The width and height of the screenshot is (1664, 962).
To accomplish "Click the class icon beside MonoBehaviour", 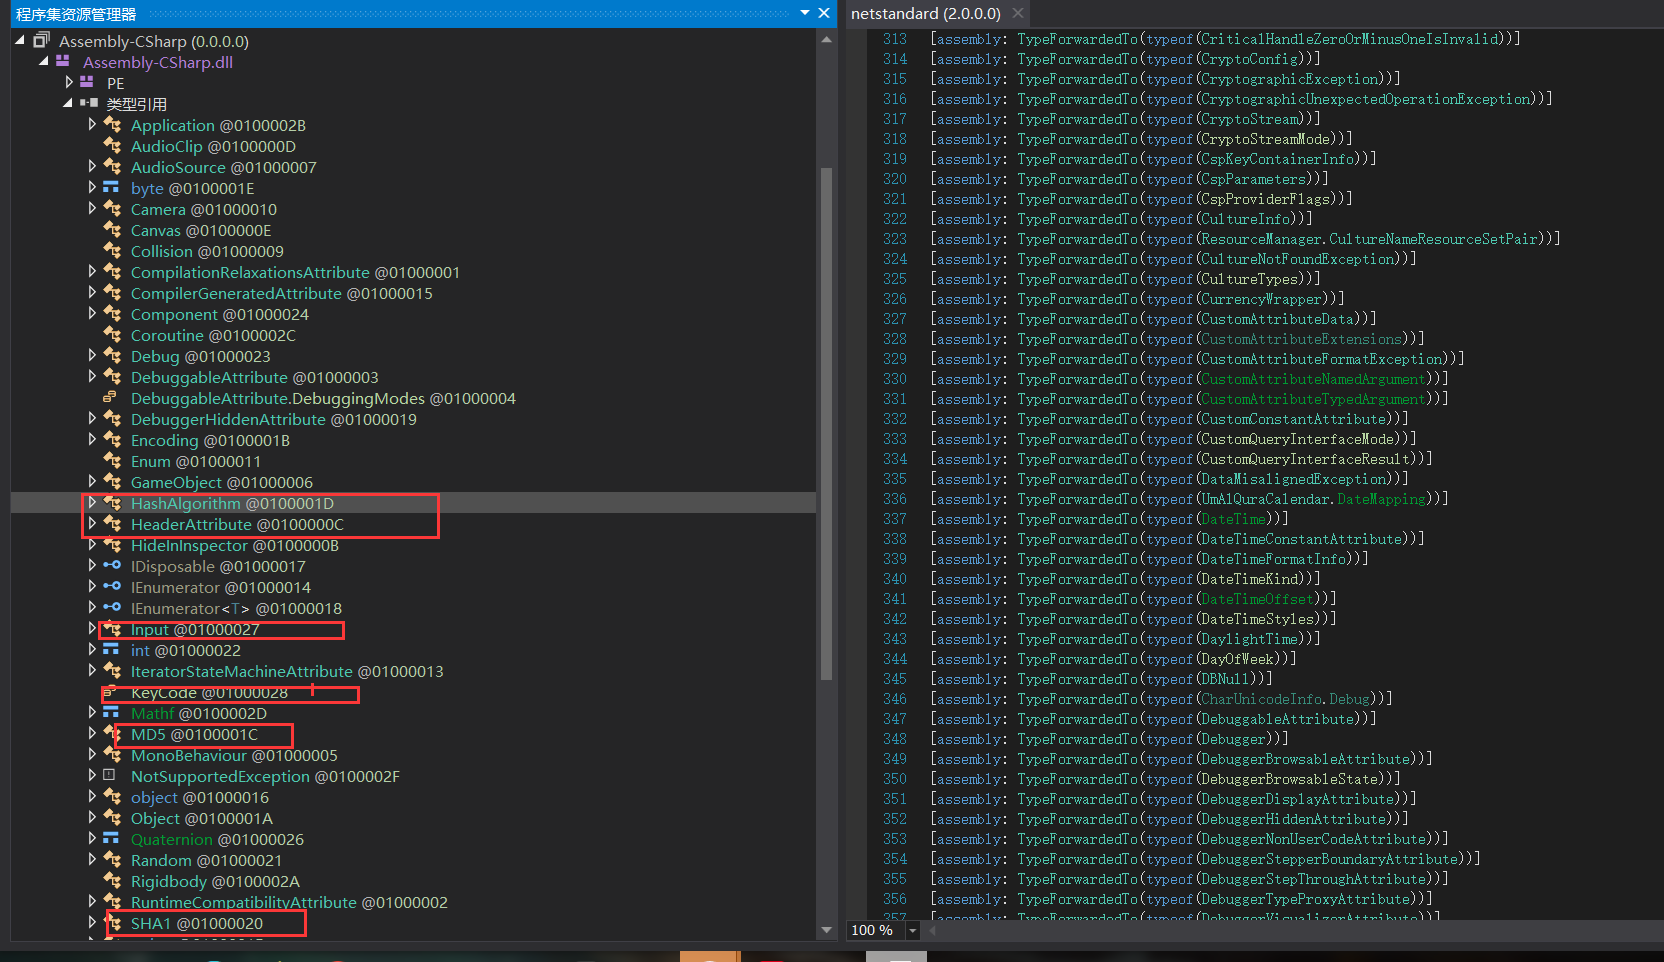I will click(x=112, y=755).
